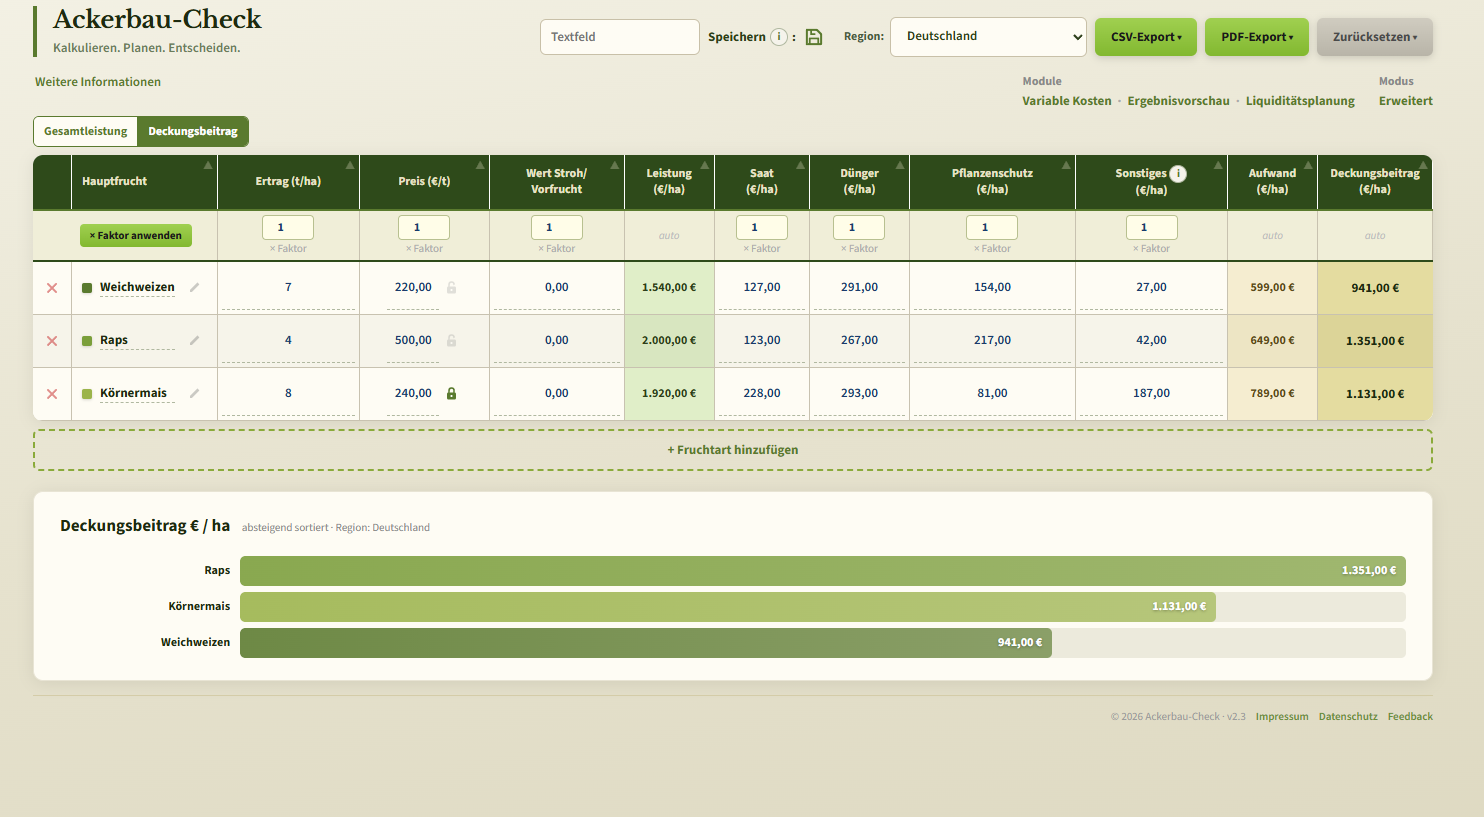Delete the Weichweizen row with red X
Image resolution: width=1484 pixels, height=817 pixels.
[x=52, y=288]
